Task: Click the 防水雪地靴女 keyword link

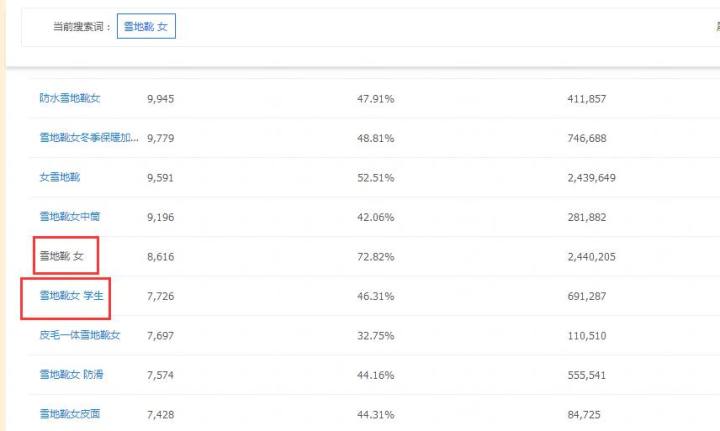Action: coord(70,98)
